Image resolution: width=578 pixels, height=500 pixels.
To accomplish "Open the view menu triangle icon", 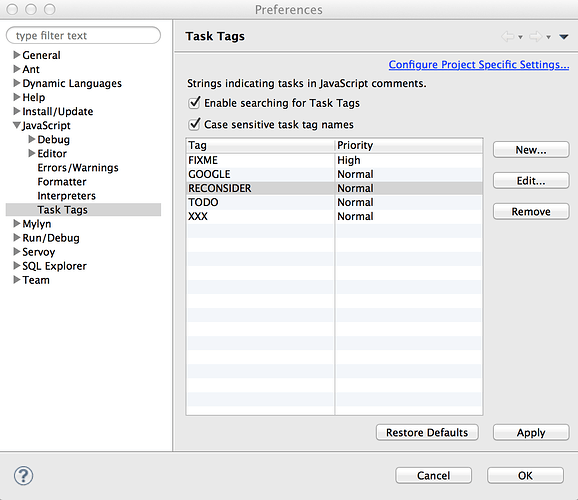I will click(563, 37).
